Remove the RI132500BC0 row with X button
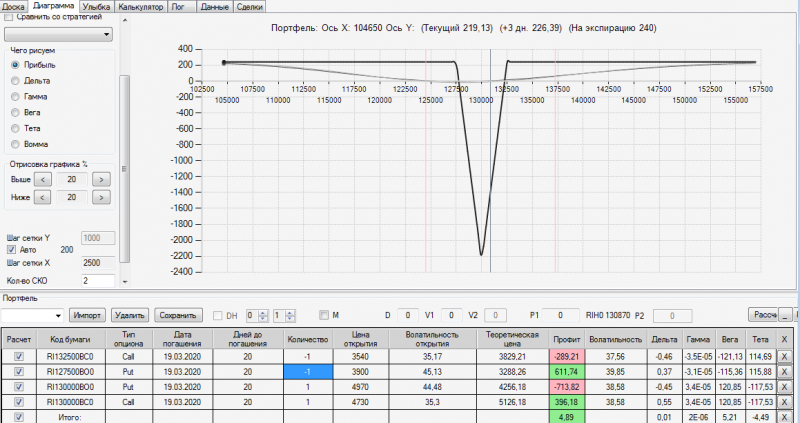 click(784, 357)
